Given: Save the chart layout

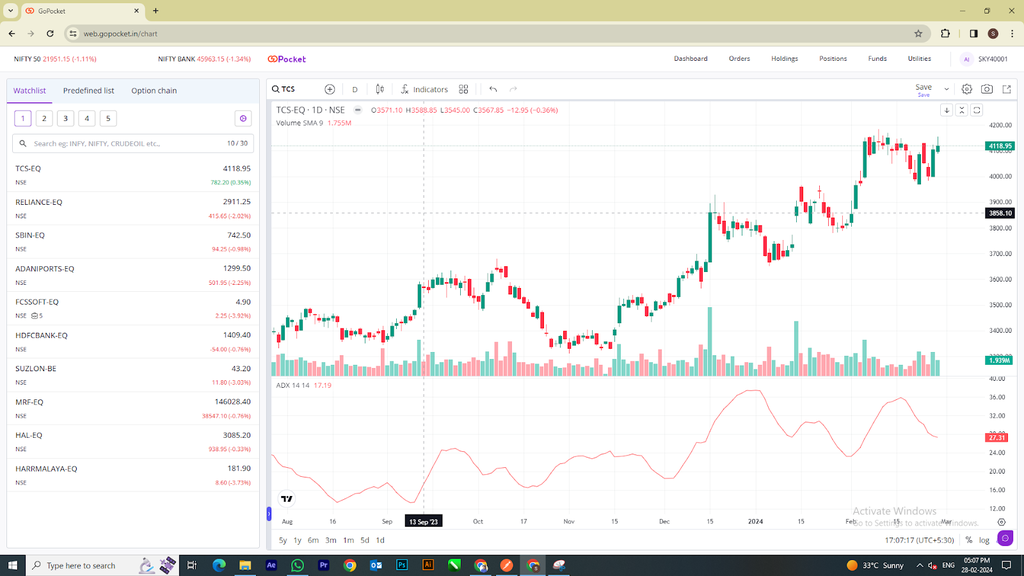Looking at the screenshot, I should pos(923,89).
